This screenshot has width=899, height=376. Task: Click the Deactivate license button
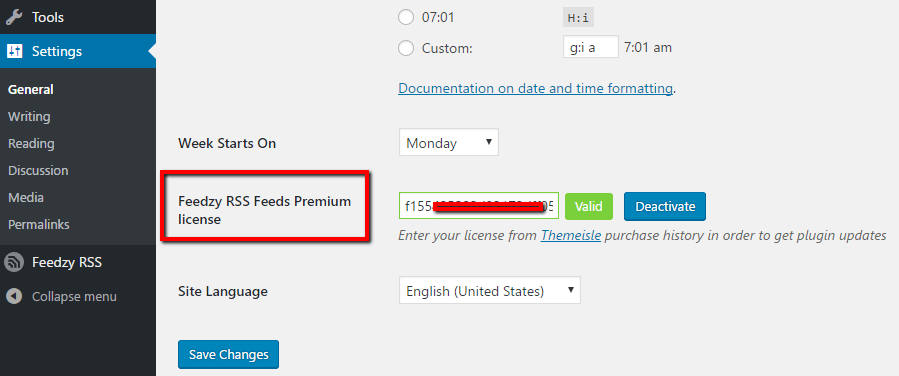(x=665, y=206)
